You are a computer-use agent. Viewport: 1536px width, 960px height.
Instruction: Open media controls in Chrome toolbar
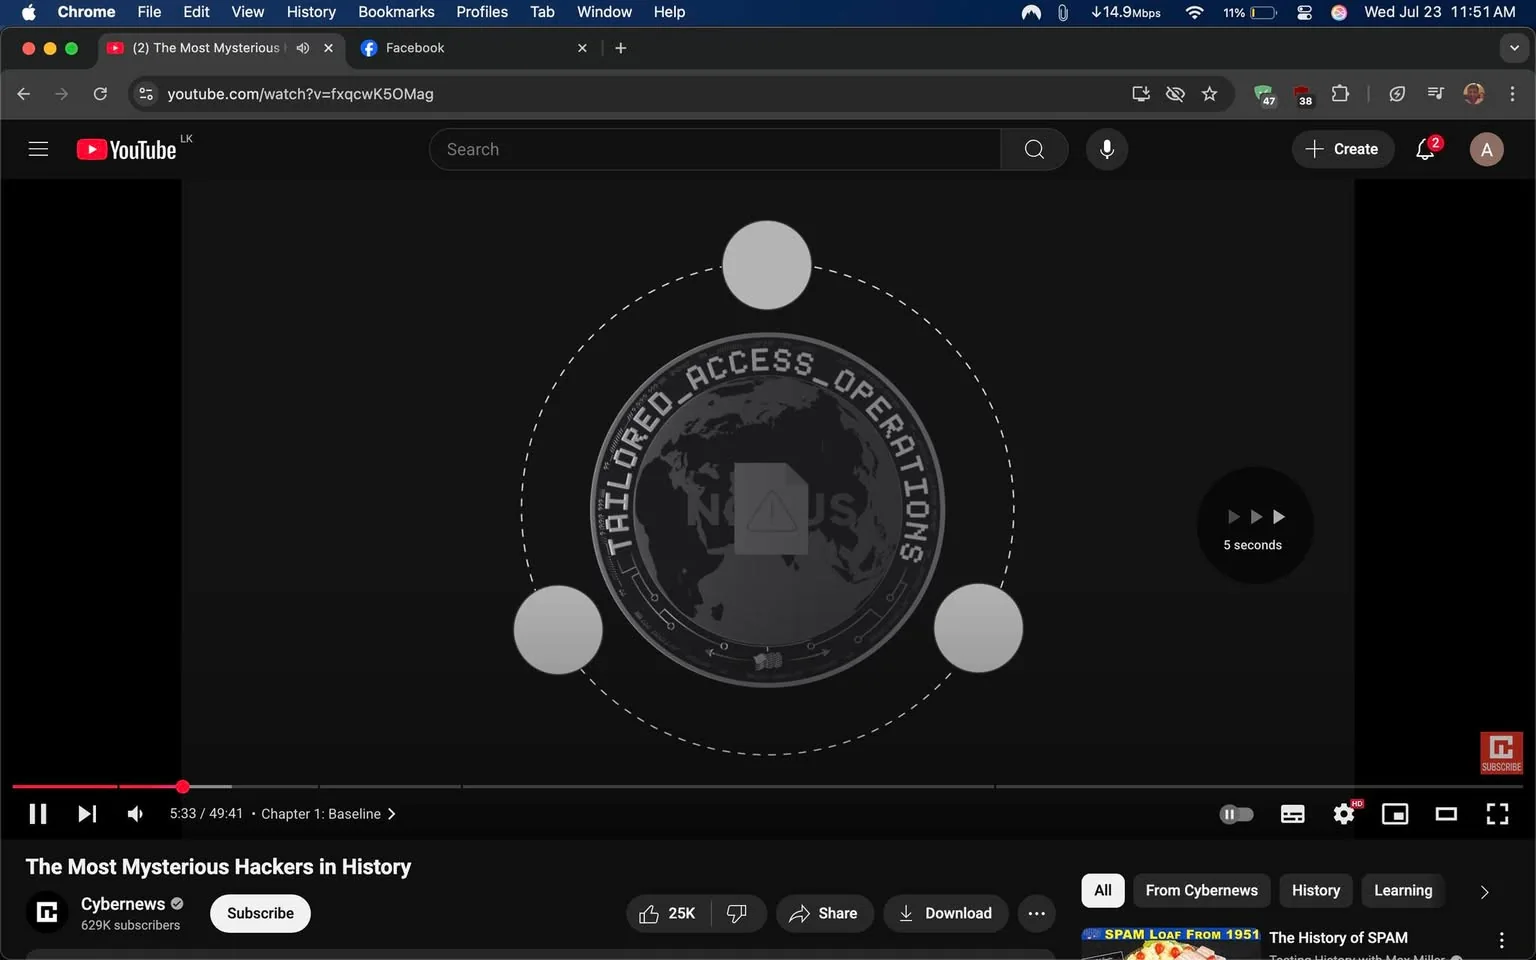click(1436, 94)
